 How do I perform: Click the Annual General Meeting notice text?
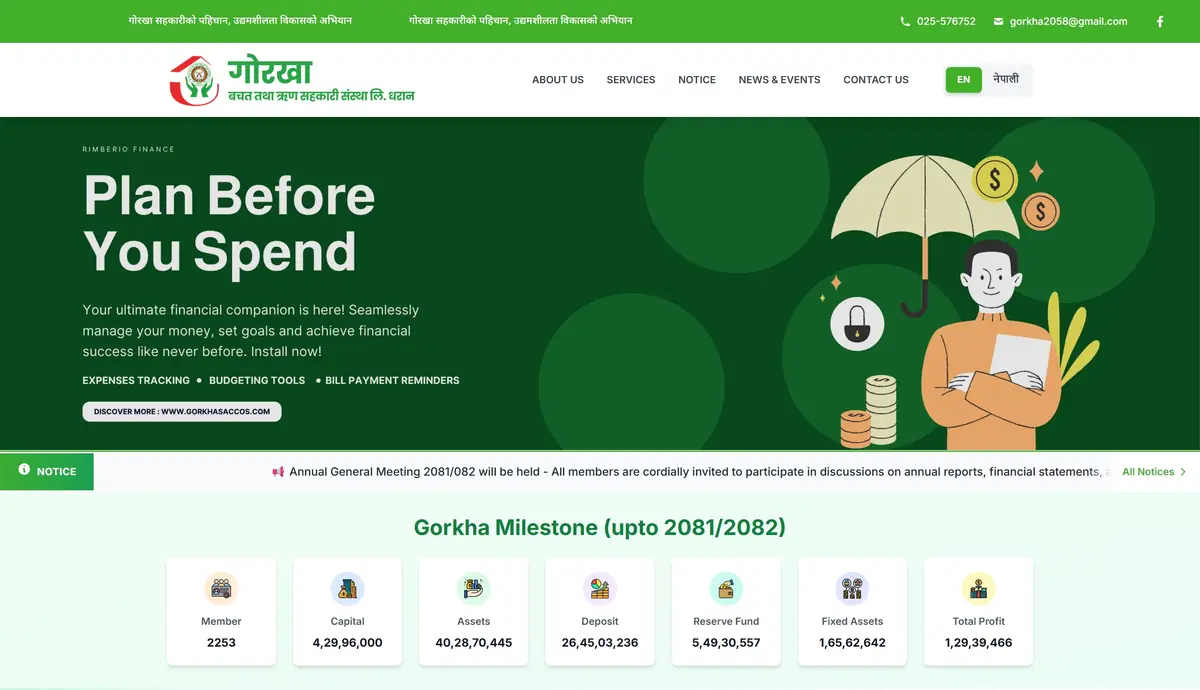690,472
